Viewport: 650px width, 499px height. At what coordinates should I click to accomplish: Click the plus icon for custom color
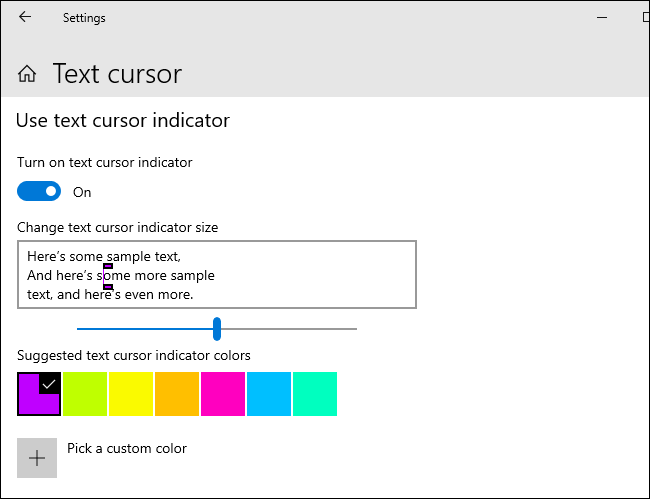pos(37,458)
